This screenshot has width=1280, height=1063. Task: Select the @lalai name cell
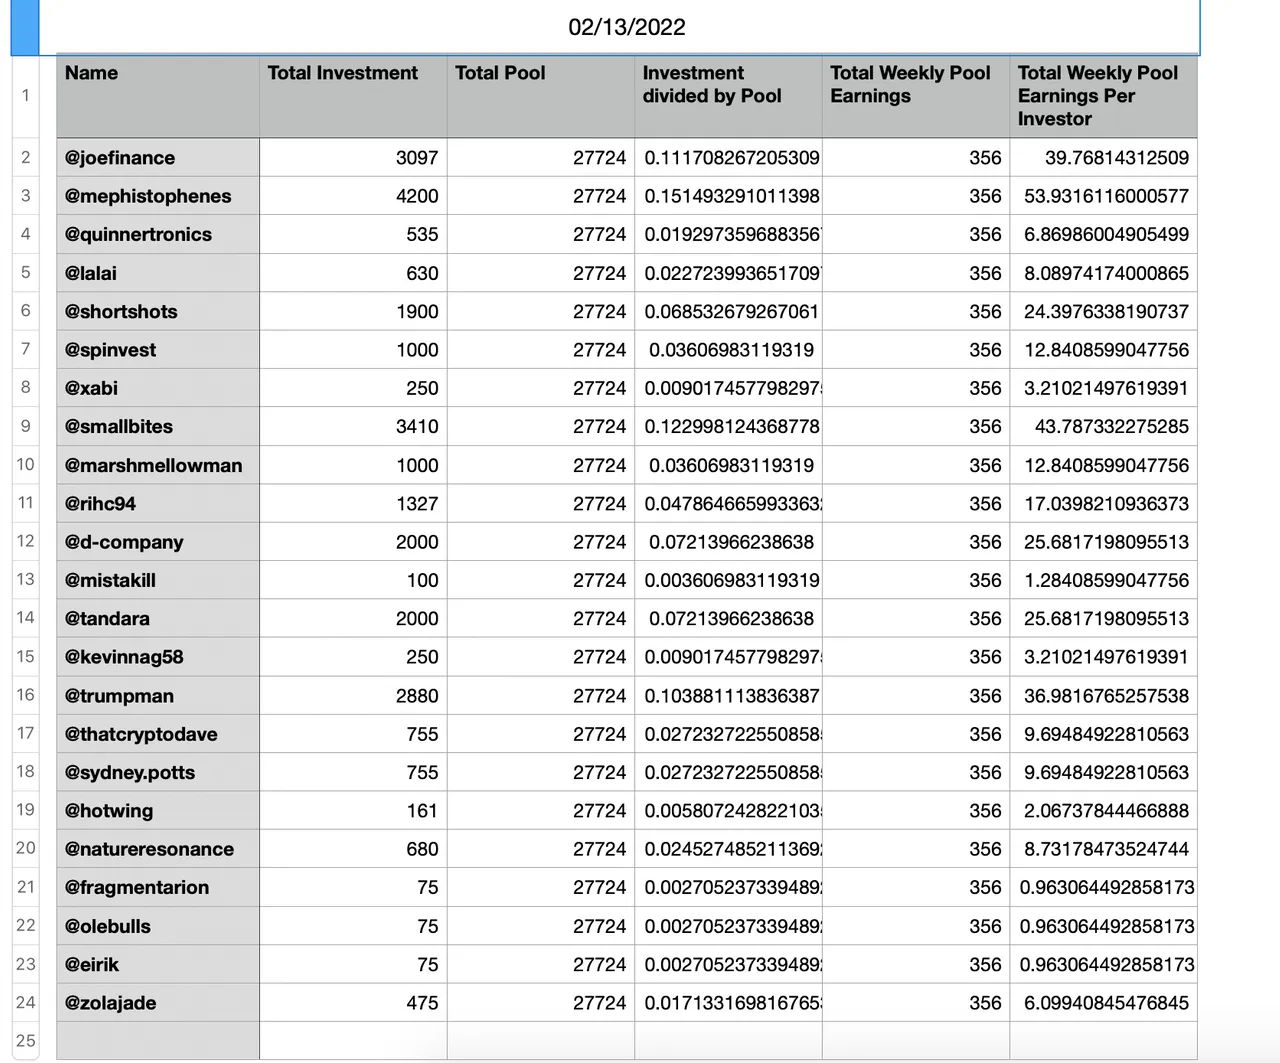[x=158, y=273]
